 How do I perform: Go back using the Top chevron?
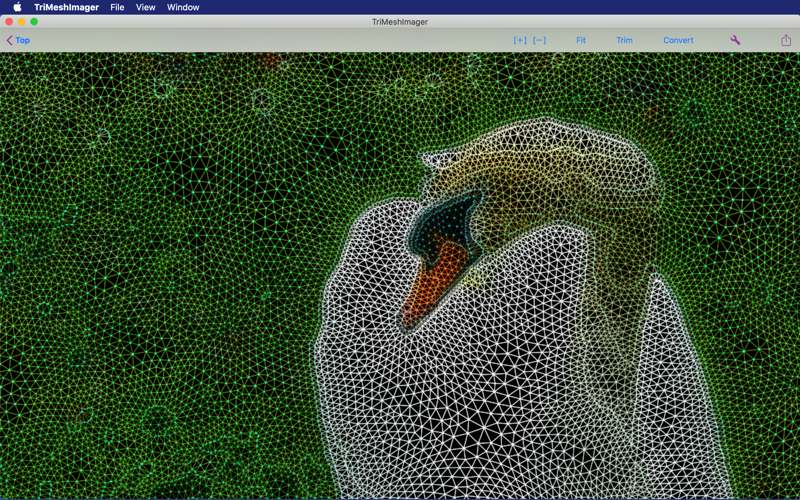click(18, 40)
